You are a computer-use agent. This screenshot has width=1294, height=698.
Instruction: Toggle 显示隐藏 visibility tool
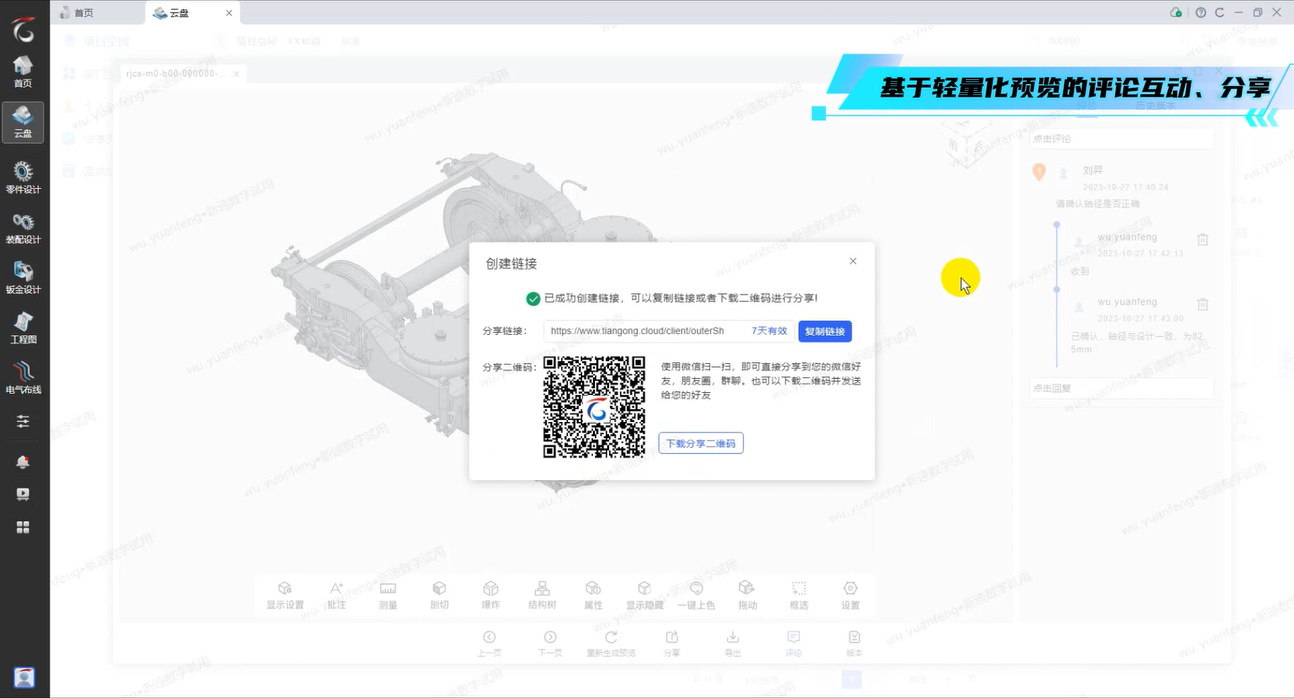pos(645,595)
